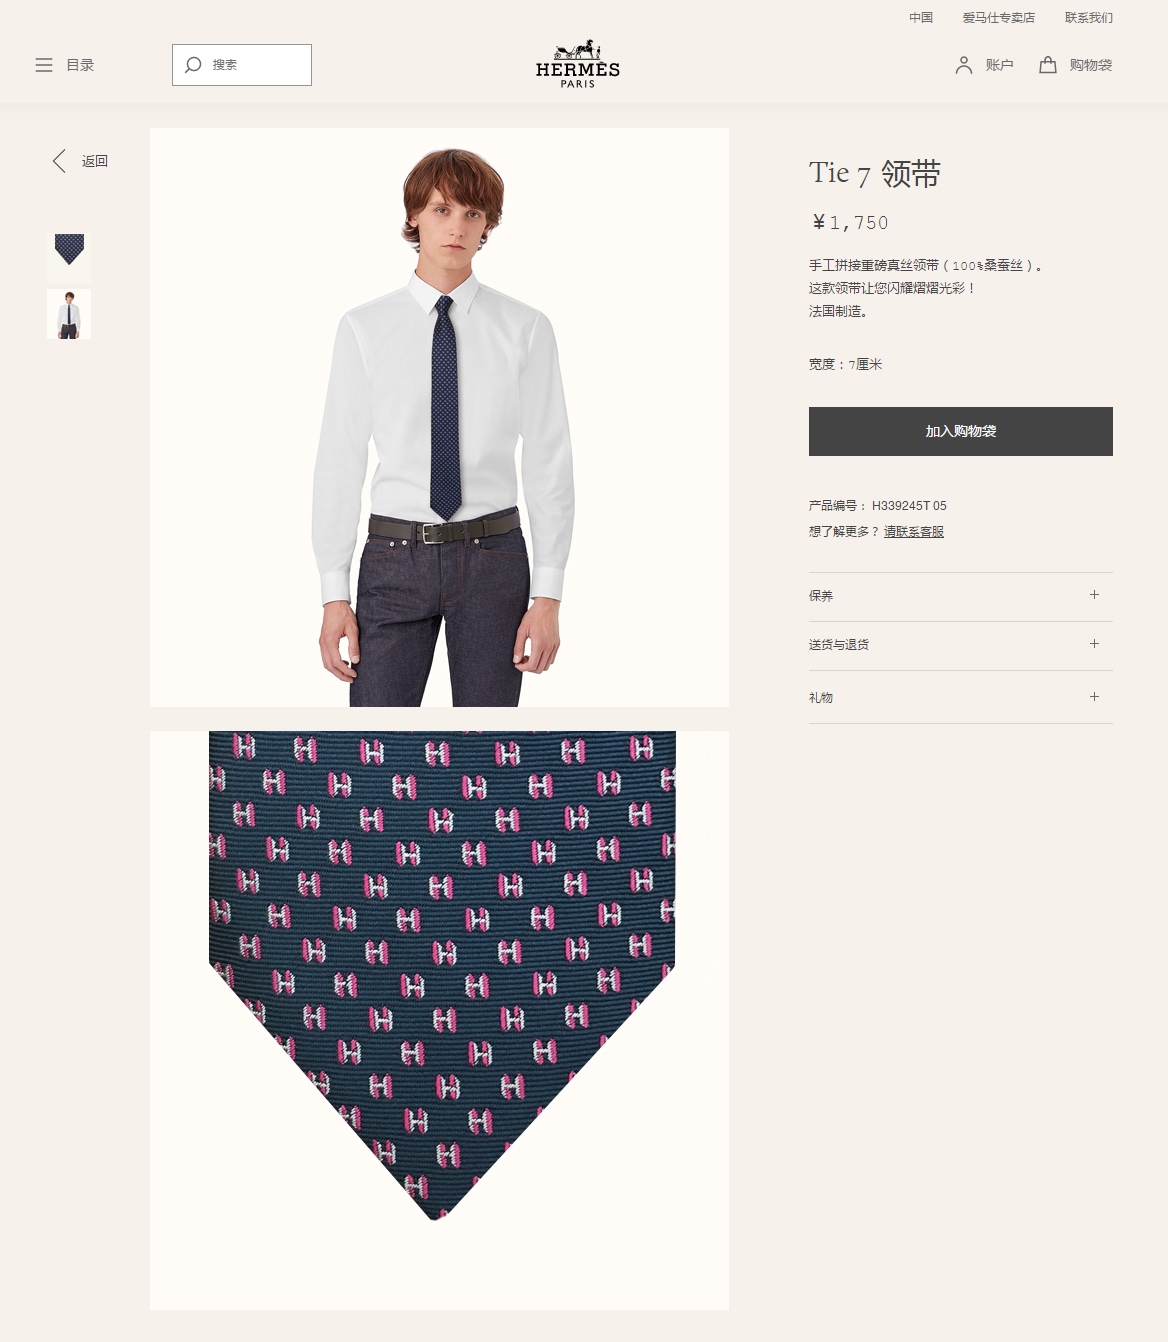Click the back arrow chevron
Viewport: 1168px width, 1342px height.
pyautogui.click(x=59, y=161)
